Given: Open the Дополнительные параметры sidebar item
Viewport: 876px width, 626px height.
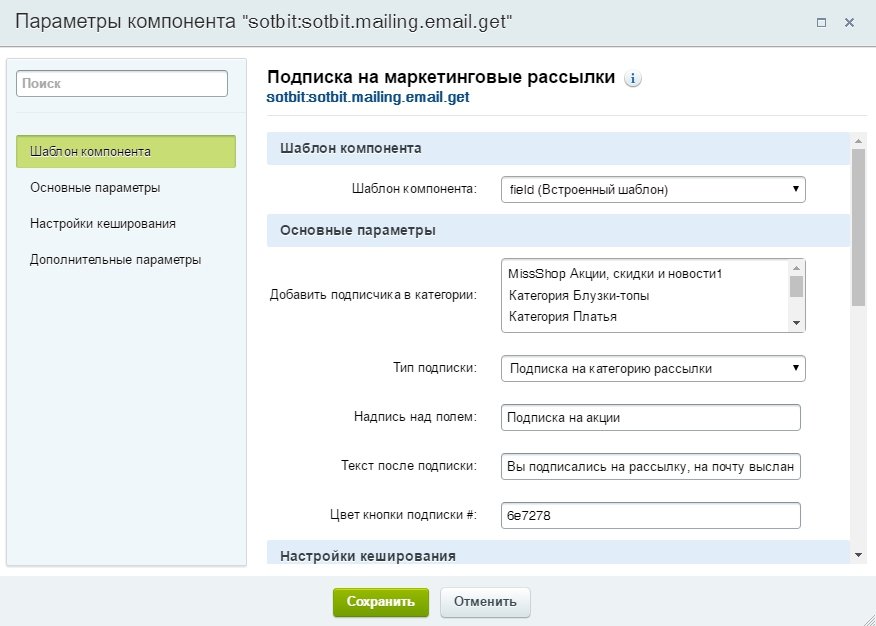Looking at the screenshot, I should pyautogui.click(x=115, y=260).
